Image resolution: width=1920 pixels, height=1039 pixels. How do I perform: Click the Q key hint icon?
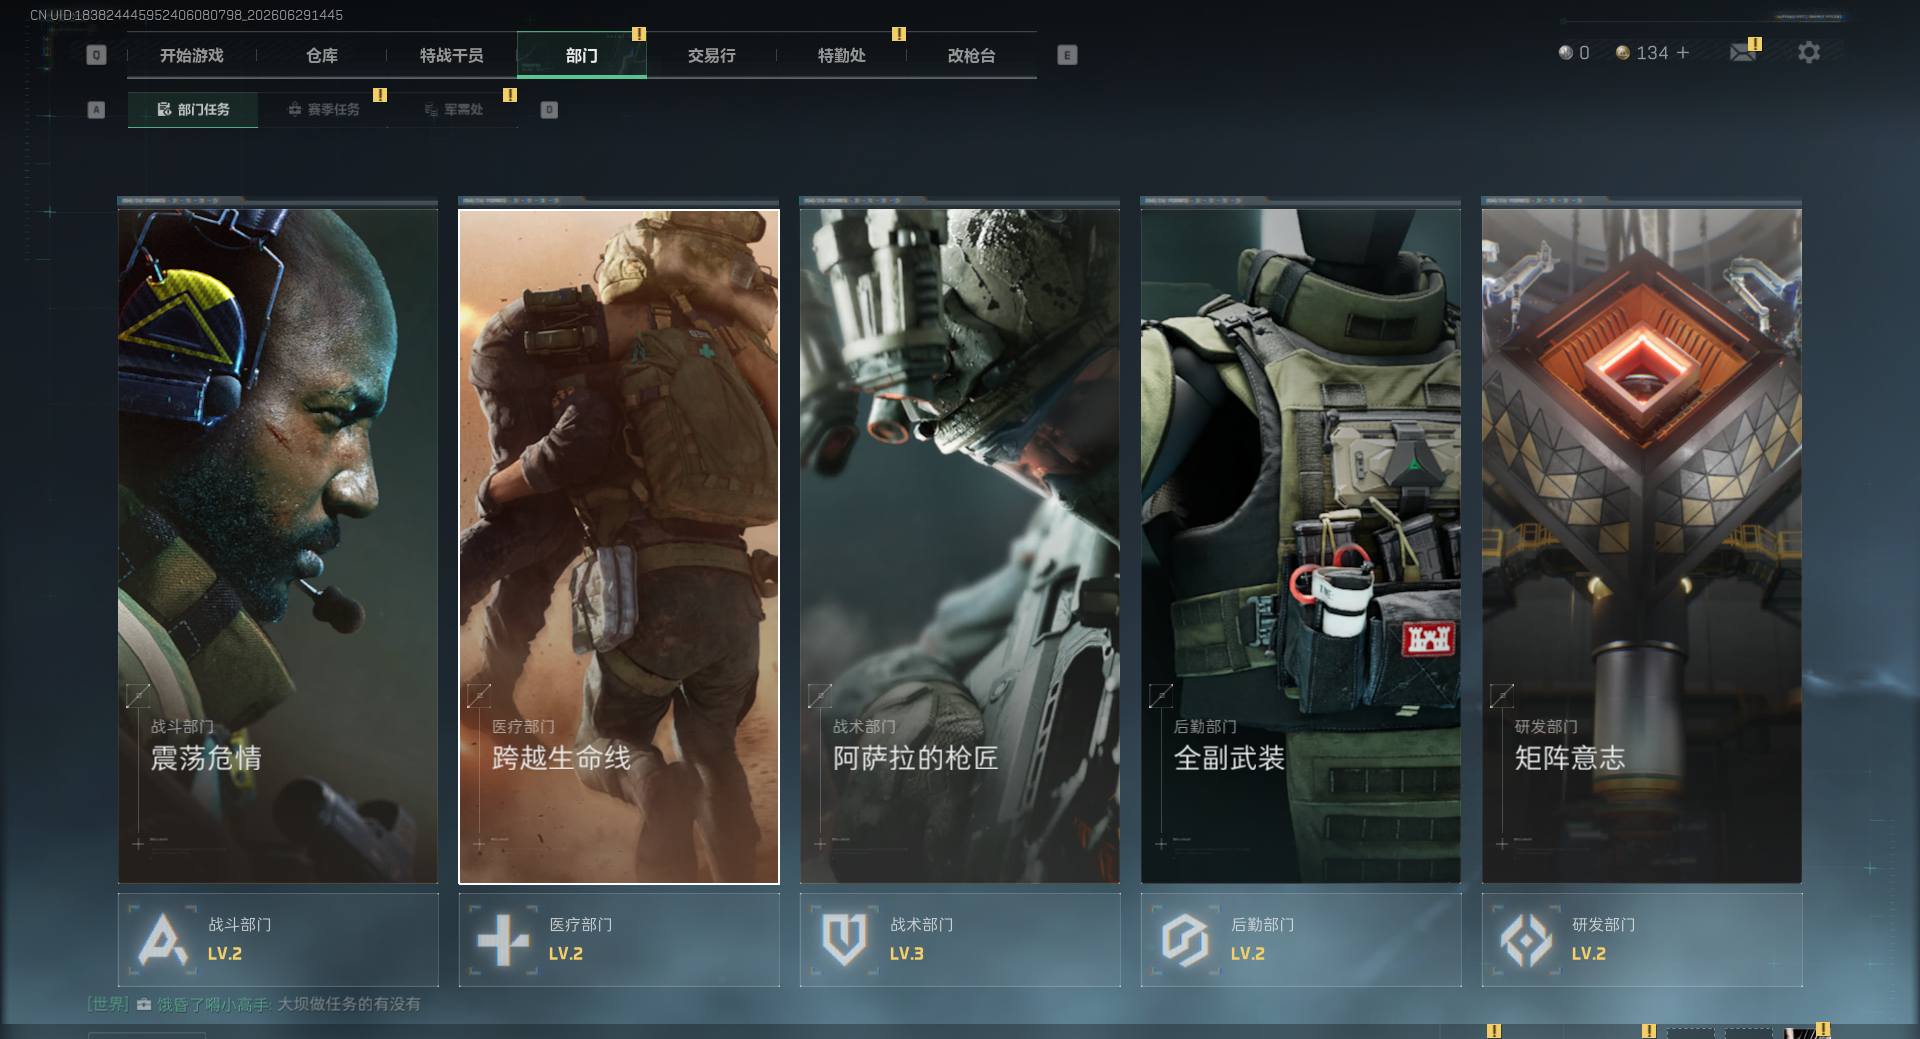96,55
